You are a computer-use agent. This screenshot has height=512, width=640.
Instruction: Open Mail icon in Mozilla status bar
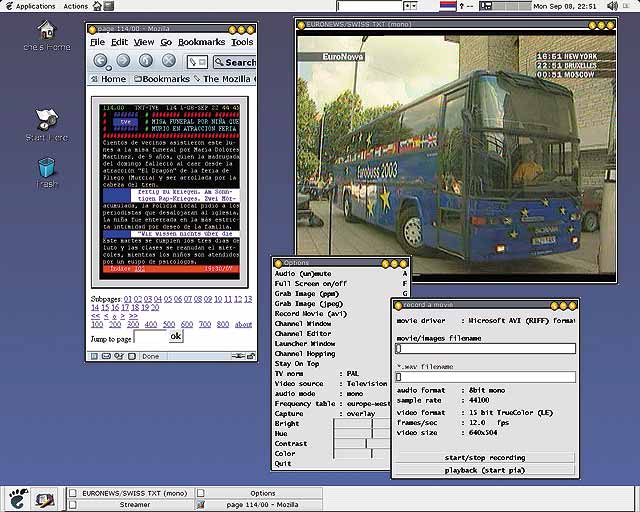(106, 356)
